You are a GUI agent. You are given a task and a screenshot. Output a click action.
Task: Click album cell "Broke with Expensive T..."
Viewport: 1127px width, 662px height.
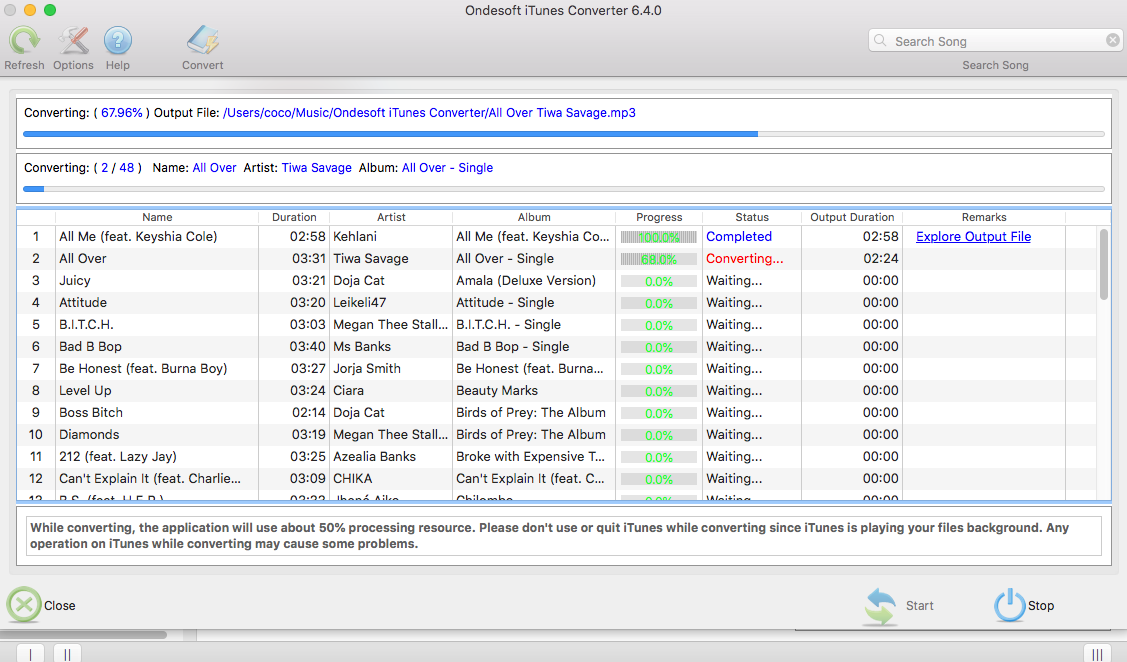pos(530,456)
